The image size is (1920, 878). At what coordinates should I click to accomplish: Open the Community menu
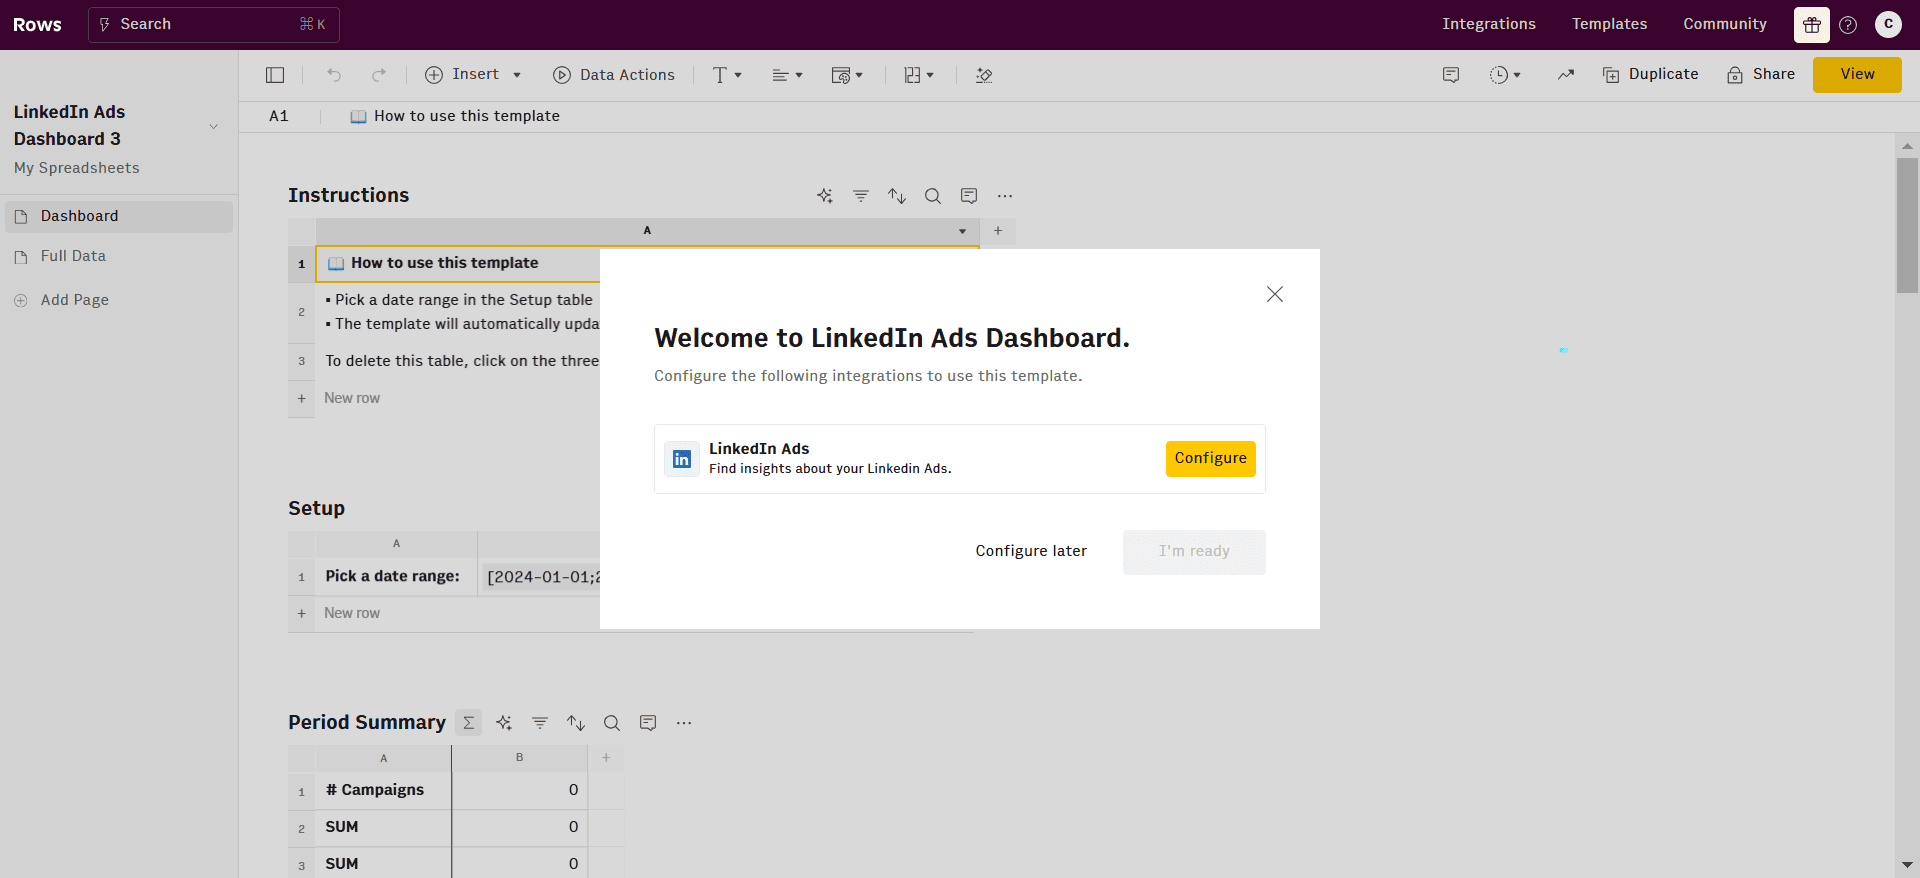coord(1724,24)
